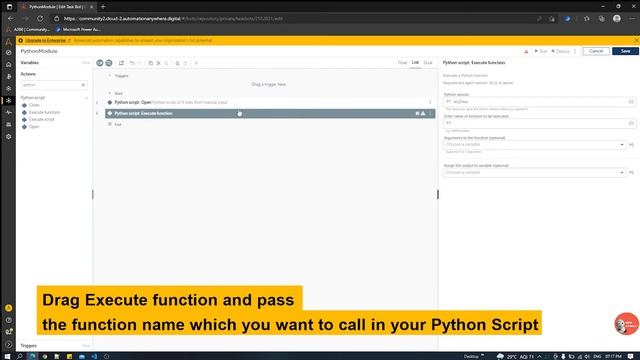Screen dimensions: 640x360
Task: Switch to Flow view tab
Action: point(402,62)
